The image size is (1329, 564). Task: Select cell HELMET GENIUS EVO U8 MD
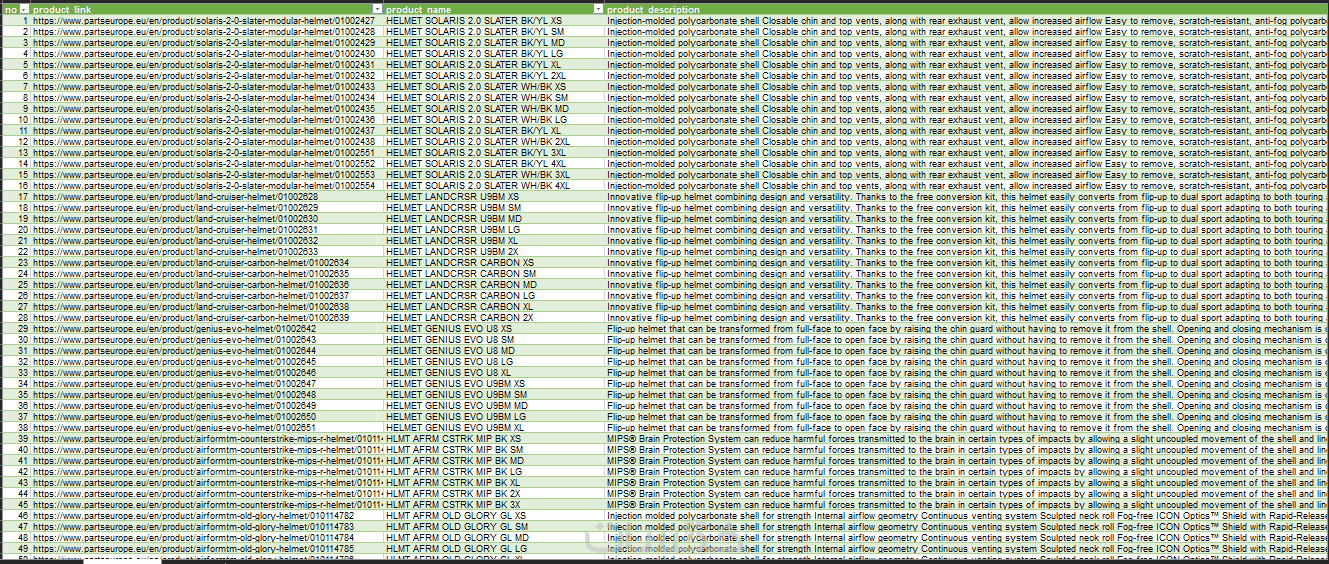pos(494,350)
